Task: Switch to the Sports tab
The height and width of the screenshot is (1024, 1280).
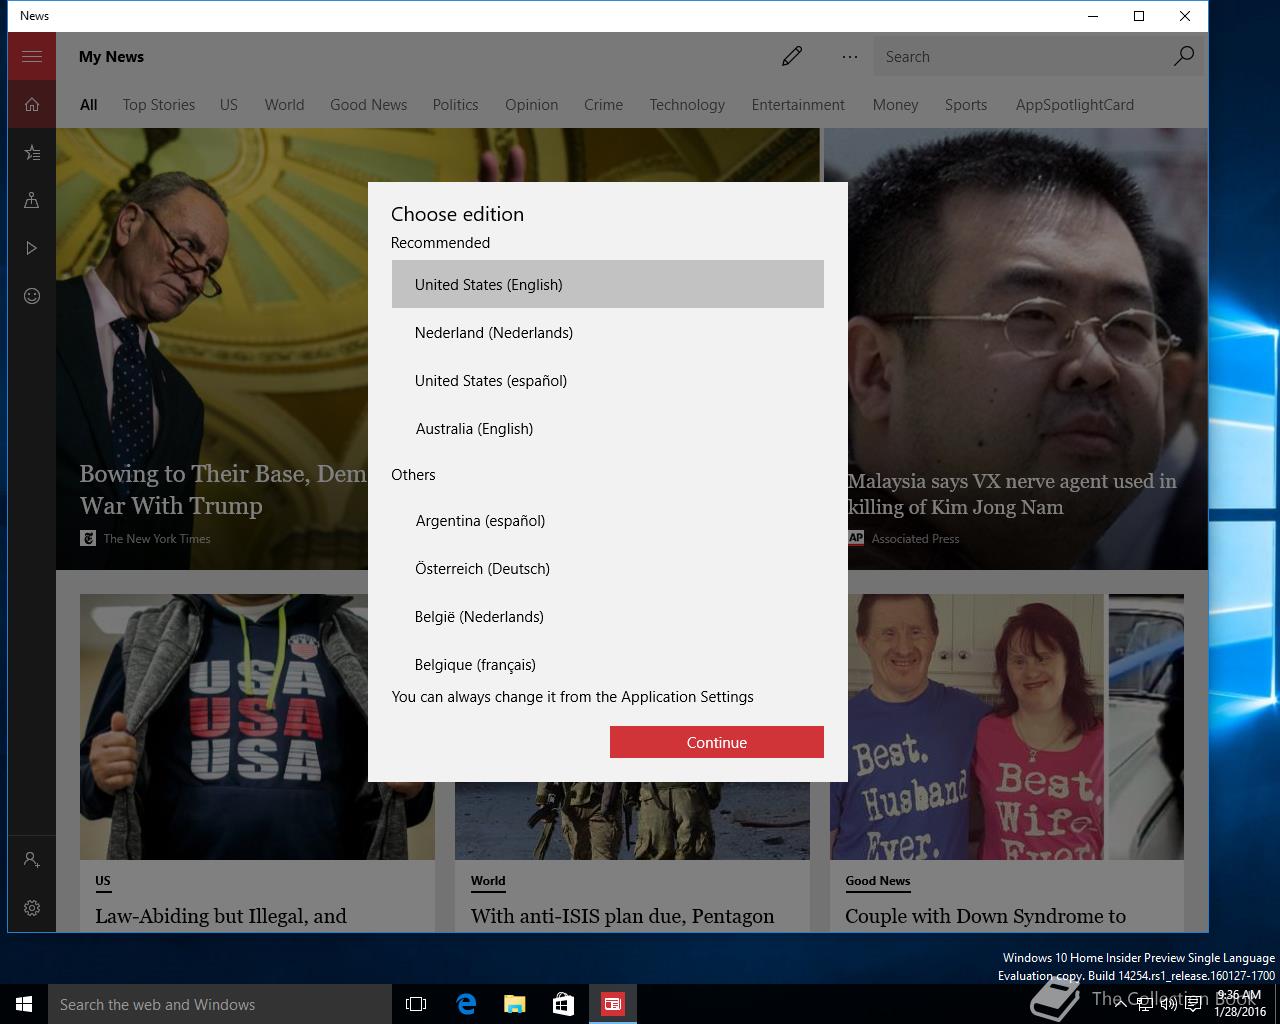Action: 966,105
